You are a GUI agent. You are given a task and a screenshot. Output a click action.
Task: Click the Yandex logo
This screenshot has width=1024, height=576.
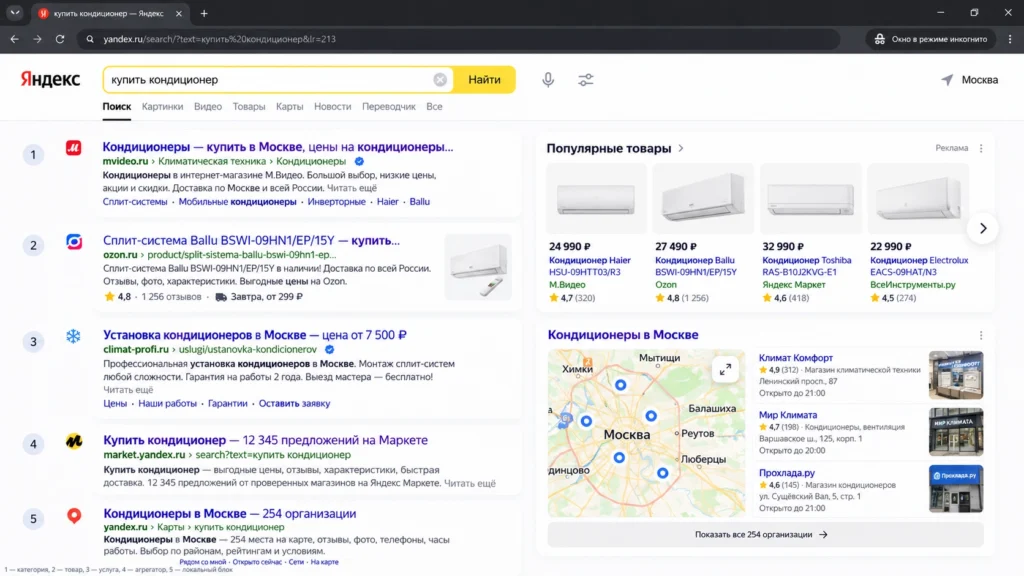pos(50,80)
